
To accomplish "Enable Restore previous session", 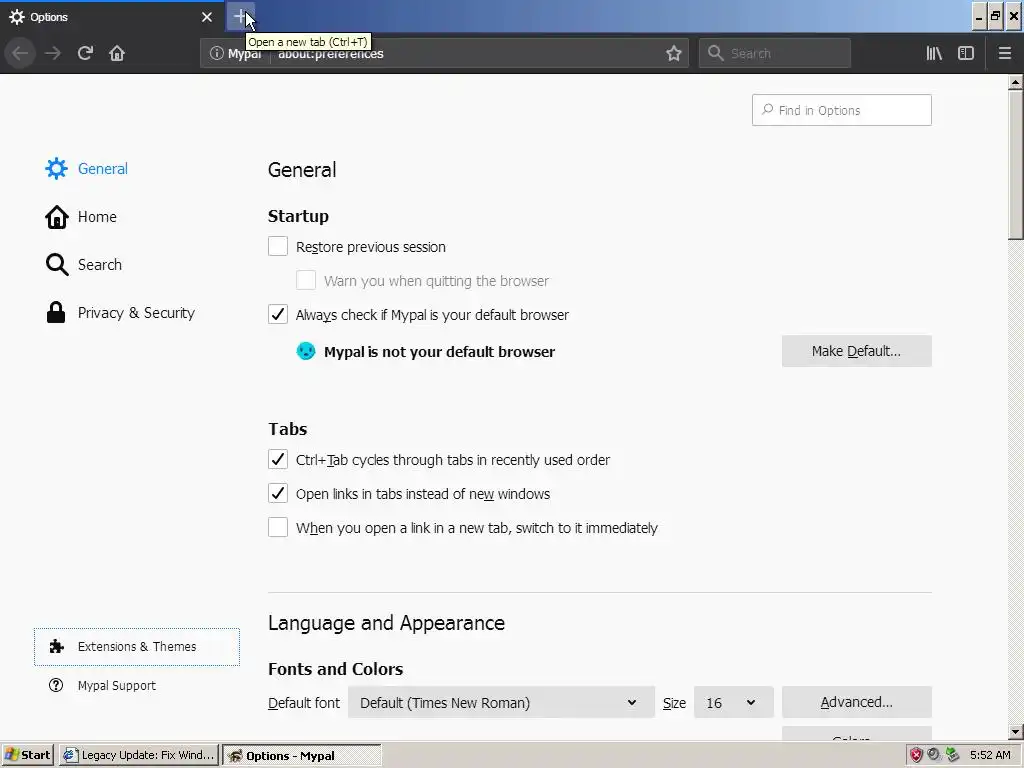I will tap(278, 246).
